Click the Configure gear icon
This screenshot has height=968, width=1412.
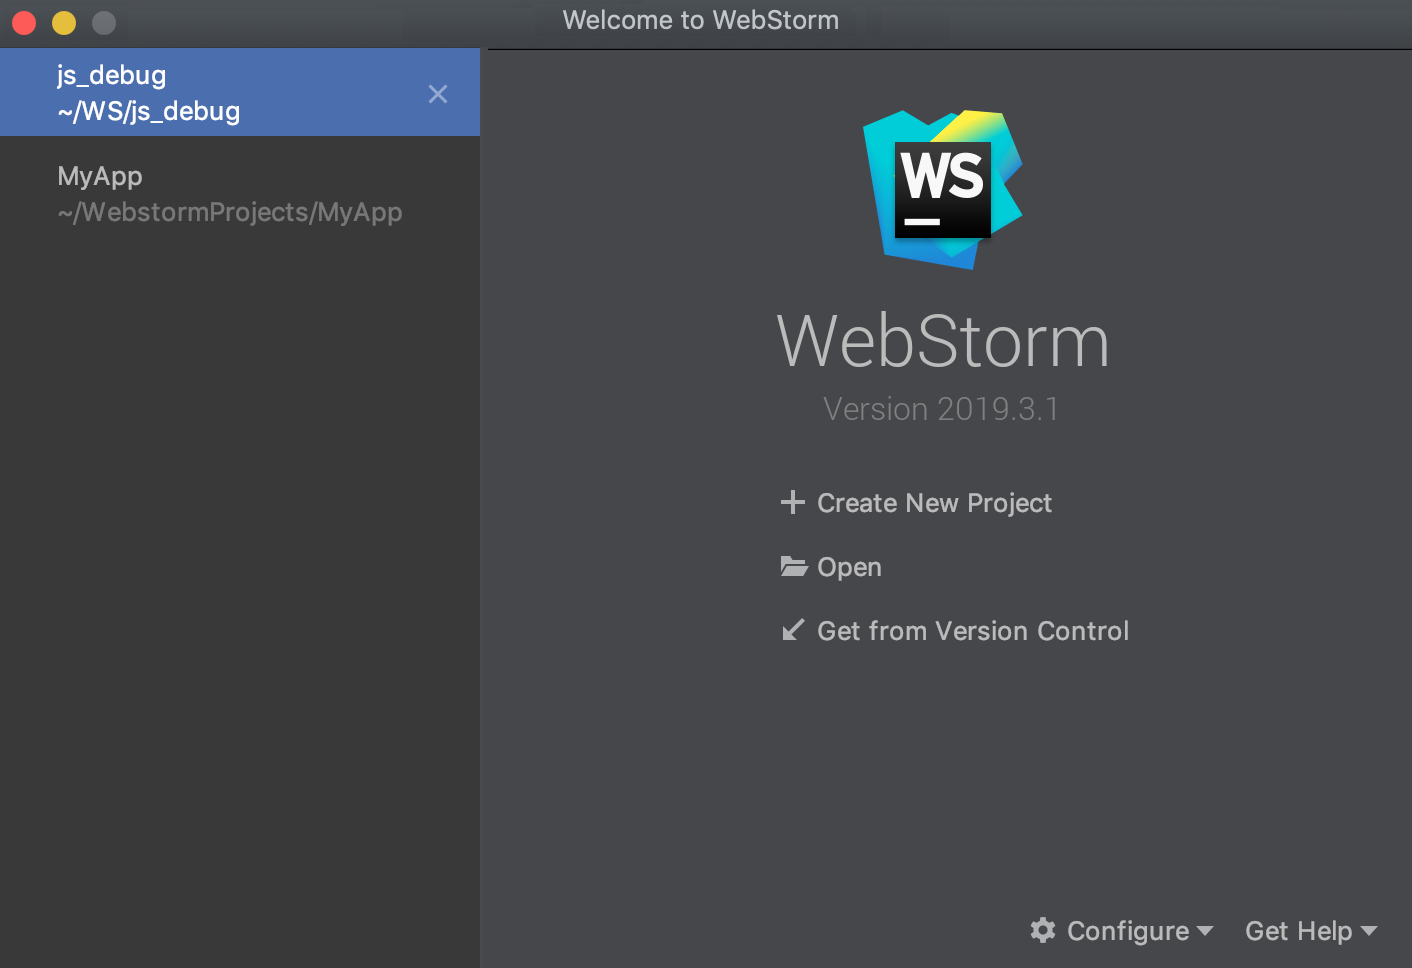[1043, 930]
